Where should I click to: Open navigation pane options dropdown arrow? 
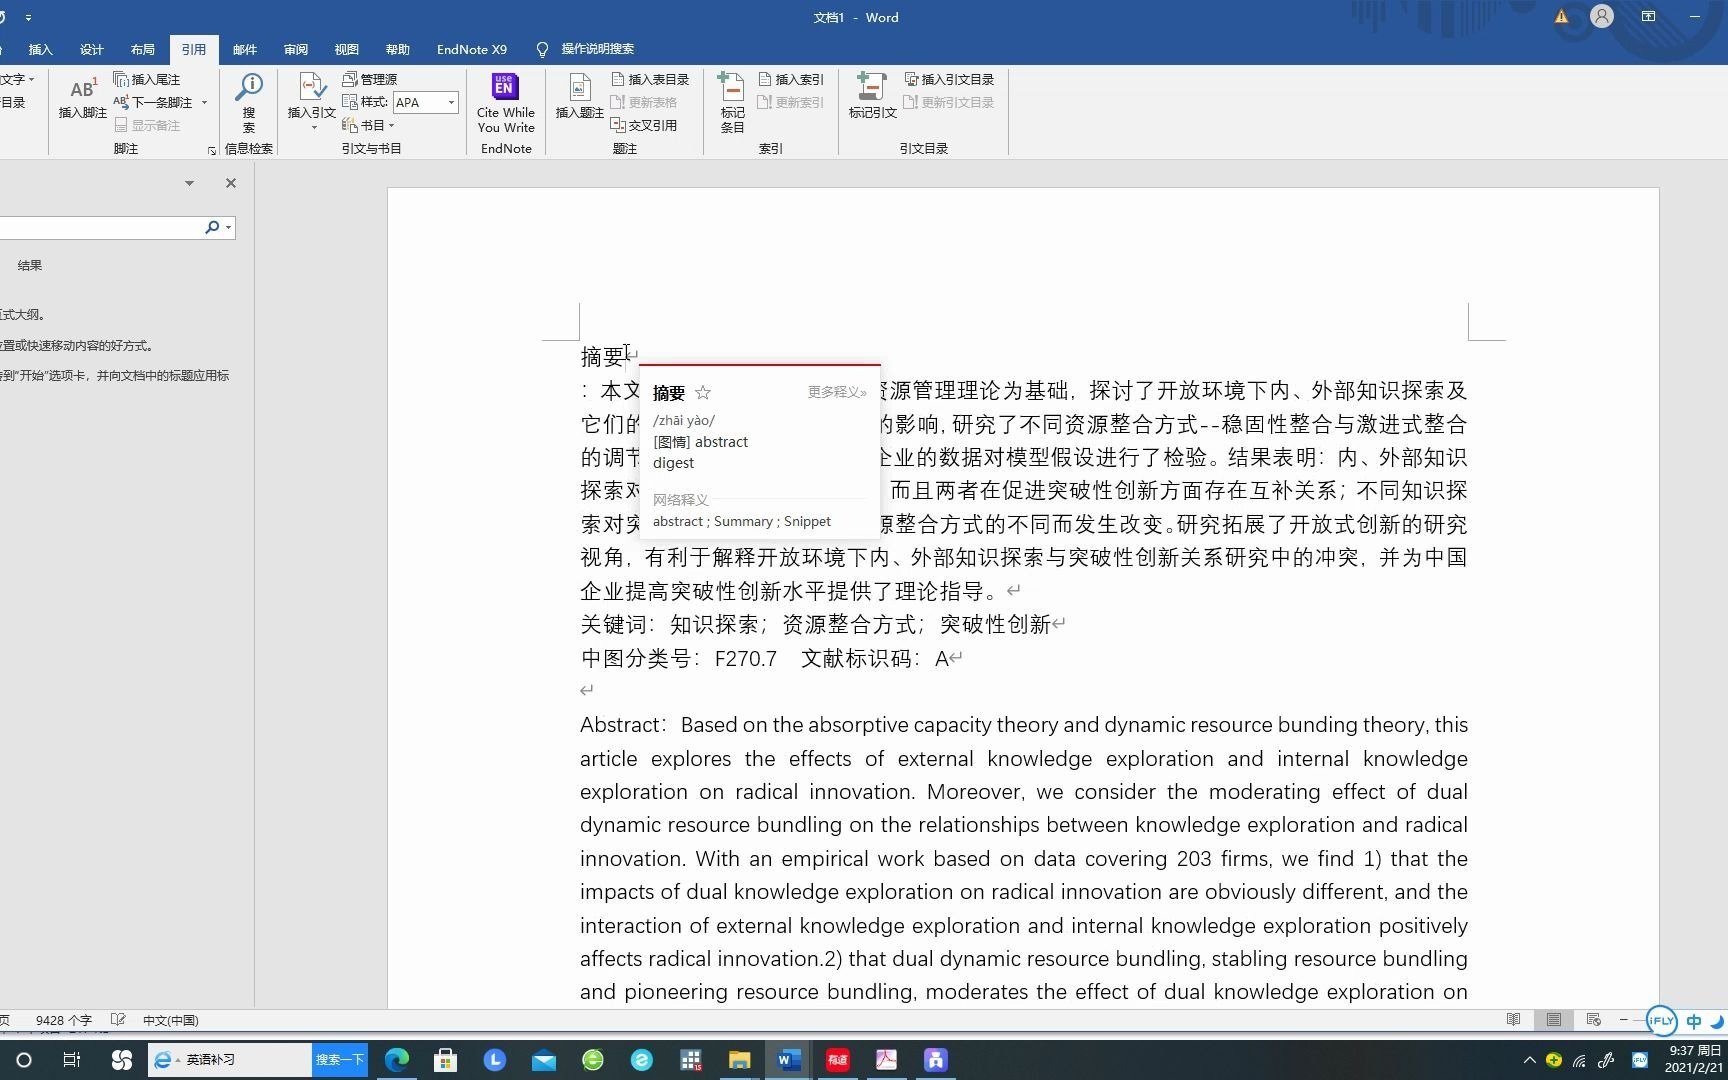point(189,183)
